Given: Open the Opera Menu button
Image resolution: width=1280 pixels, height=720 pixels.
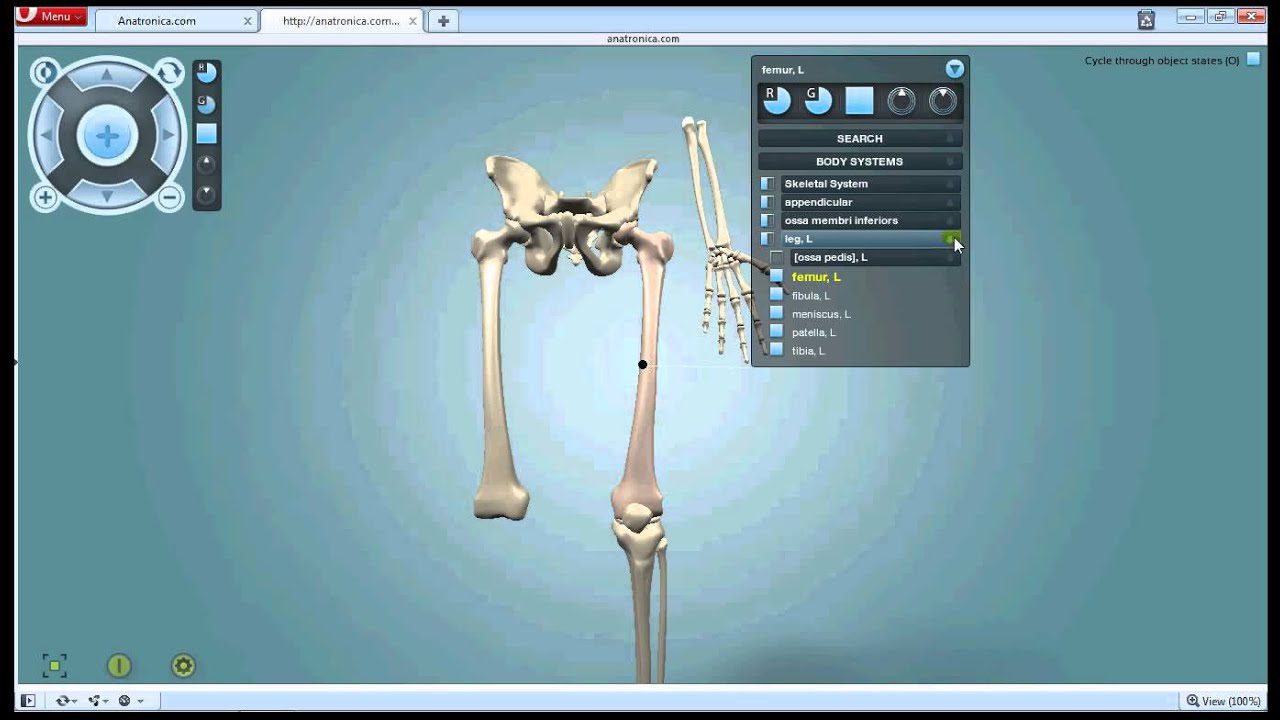Looking at the screenshot, I should (50, 16).
